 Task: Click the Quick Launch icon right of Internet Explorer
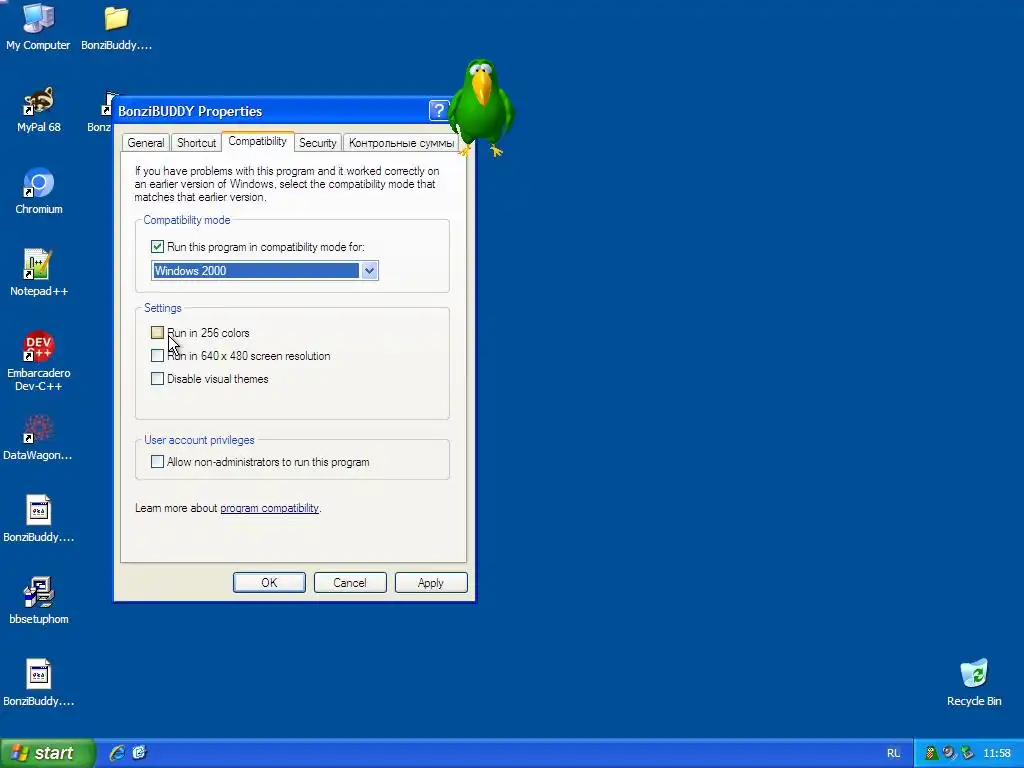click(139, 753)
